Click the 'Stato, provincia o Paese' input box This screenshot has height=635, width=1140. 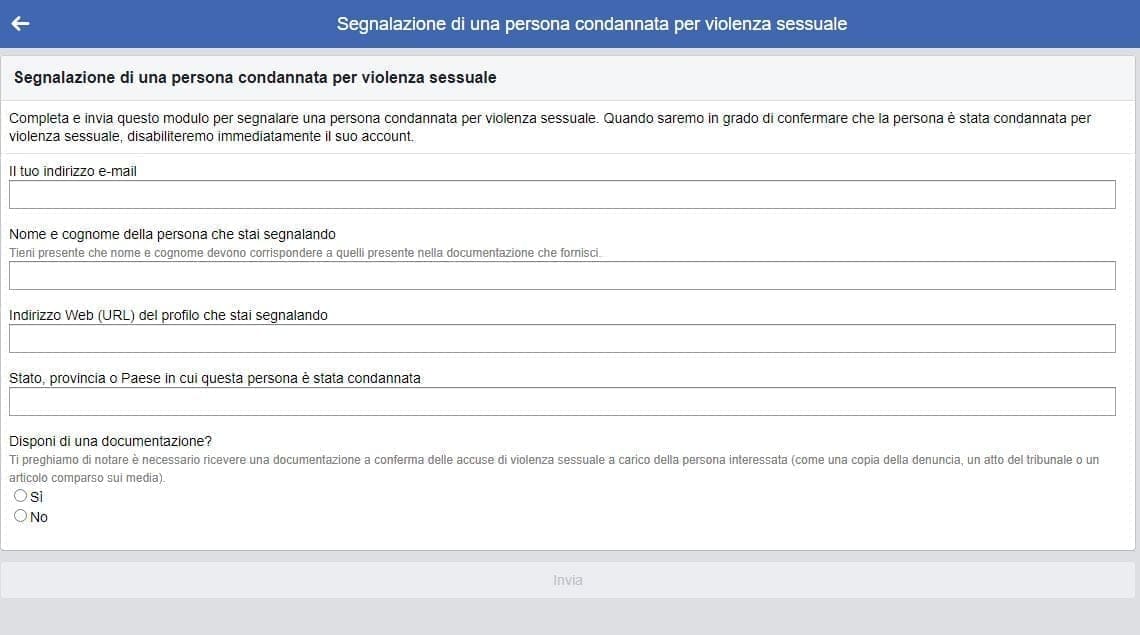(x=562, y=402)
